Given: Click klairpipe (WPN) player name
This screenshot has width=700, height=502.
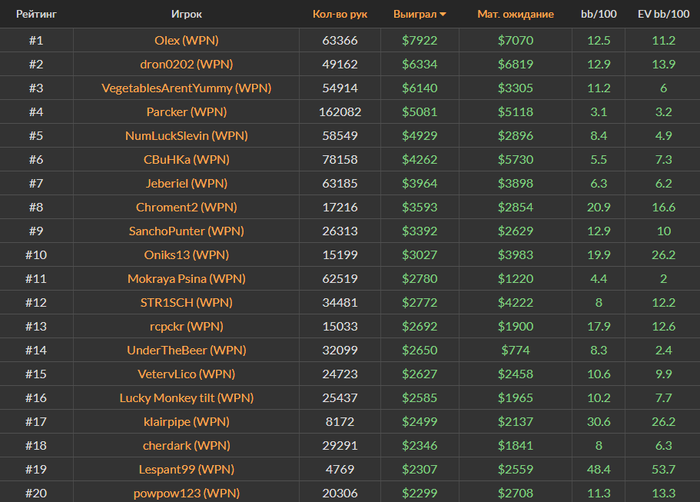Looking at the screenshot, I should (x=187, y=422).
